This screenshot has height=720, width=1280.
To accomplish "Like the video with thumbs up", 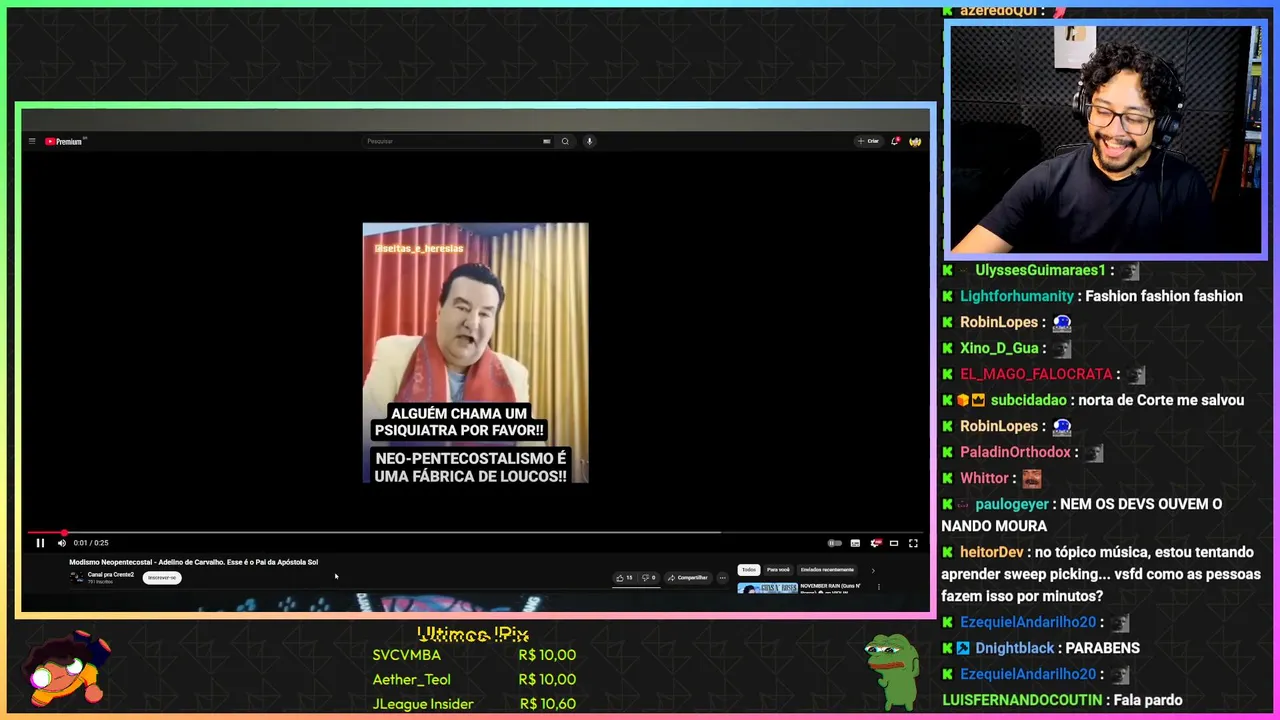I will [x=624, y=577].
